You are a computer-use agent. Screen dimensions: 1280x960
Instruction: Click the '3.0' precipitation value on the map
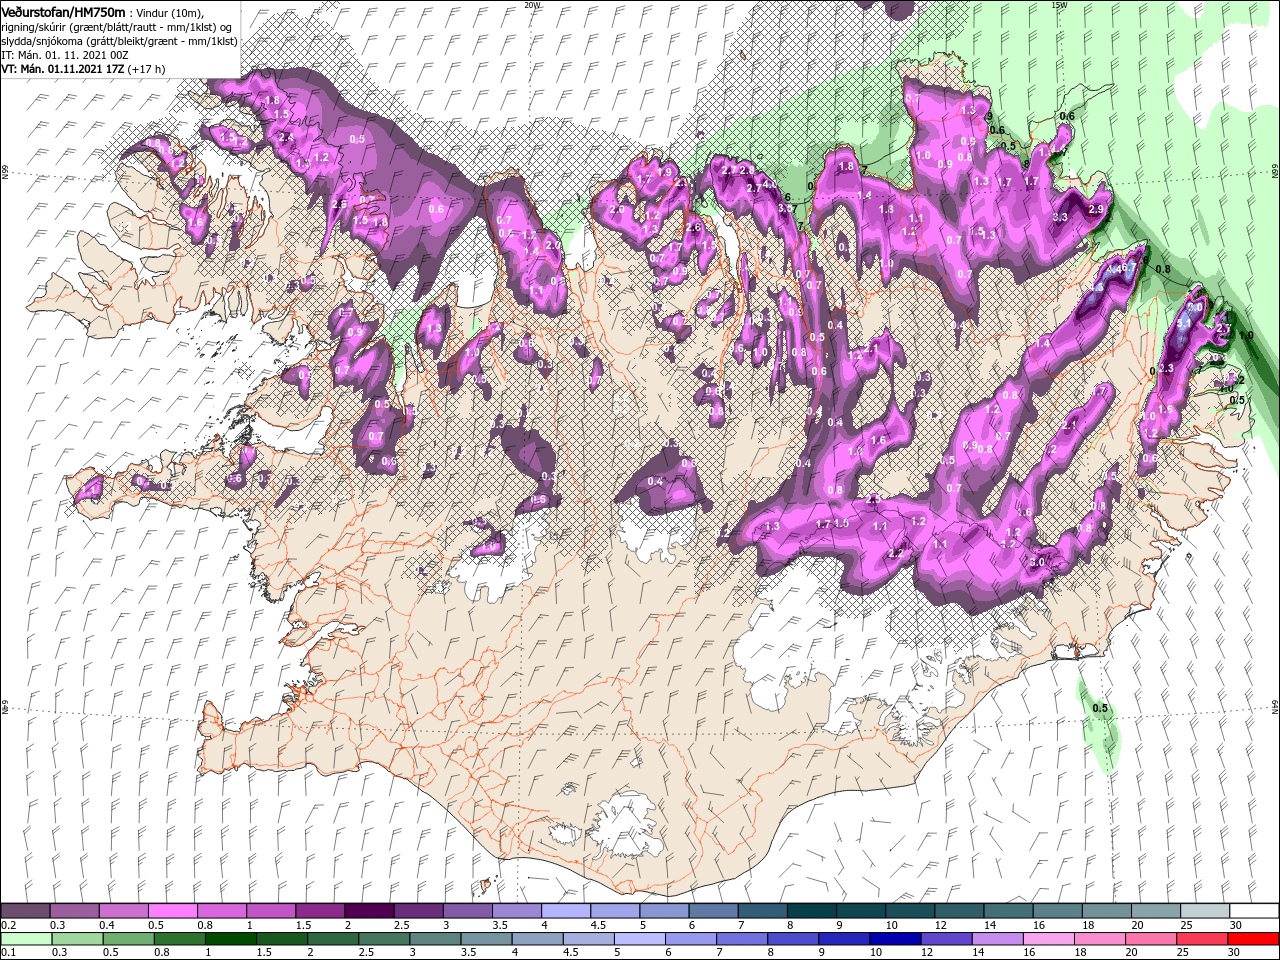pyautogui.click(x=1037, y=562)
